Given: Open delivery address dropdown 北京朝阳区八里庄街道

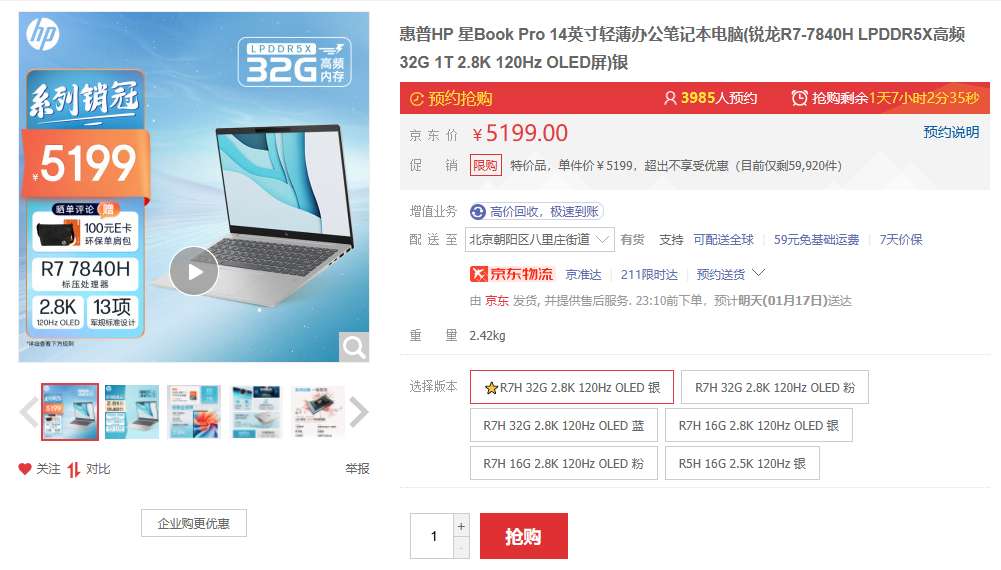Looking at the screenshot, I should pyautogui.click(x=539, y=239).
